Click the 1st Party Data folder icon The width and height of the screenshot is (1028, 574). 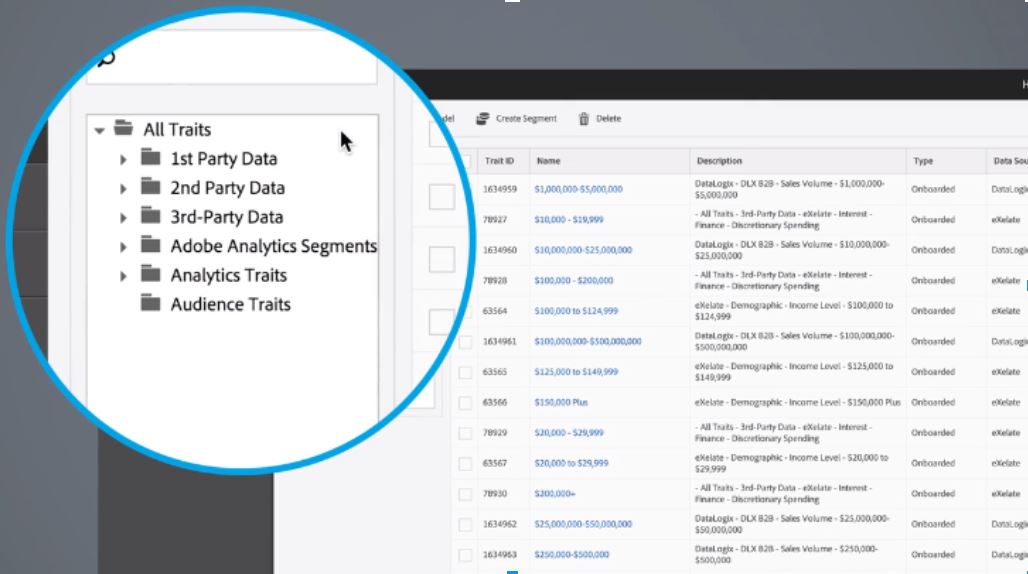pos(151,157)
